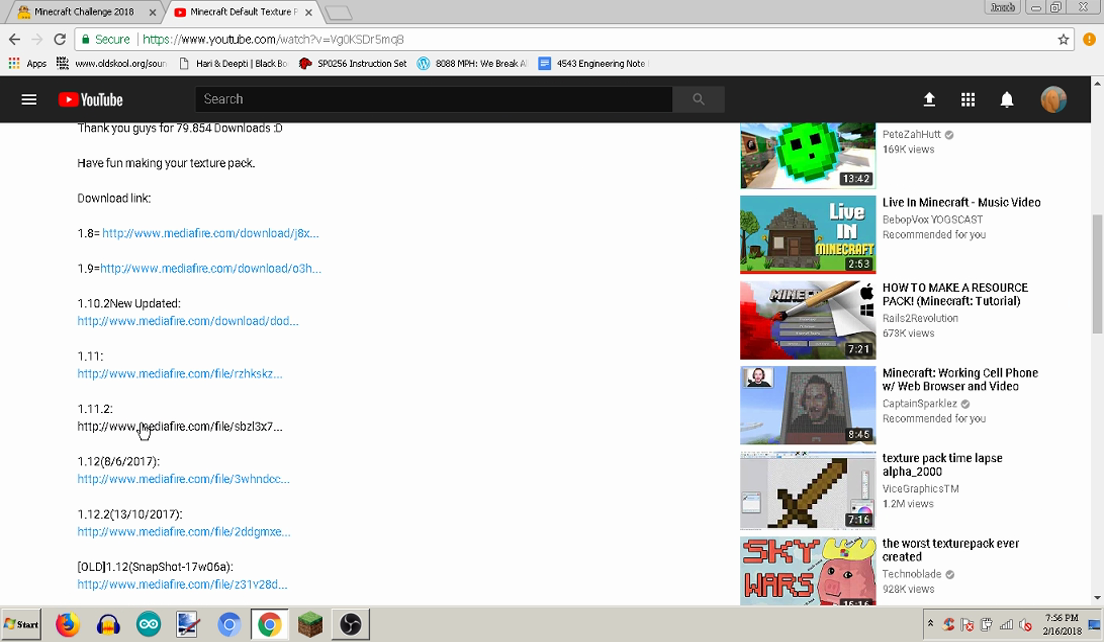This screenshot has height=642, width=1104.
Task: Open a new browser tab
Action: (x=339, y=13)
